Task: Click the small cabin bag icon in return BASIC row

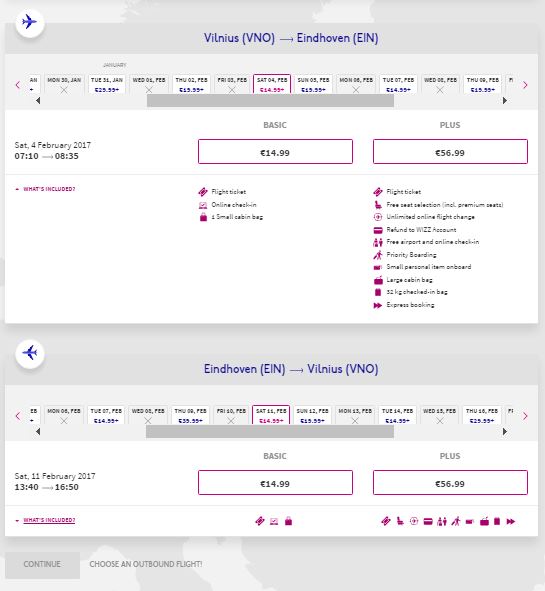Action: [288, 521]
